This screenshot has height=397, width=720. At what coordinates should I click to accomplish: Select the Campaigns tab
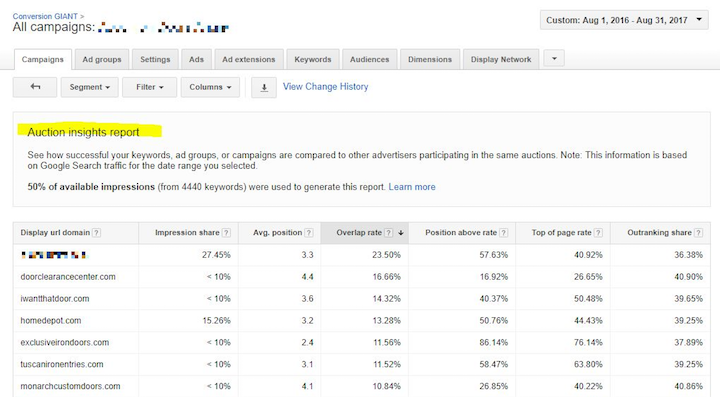[43, 60]
